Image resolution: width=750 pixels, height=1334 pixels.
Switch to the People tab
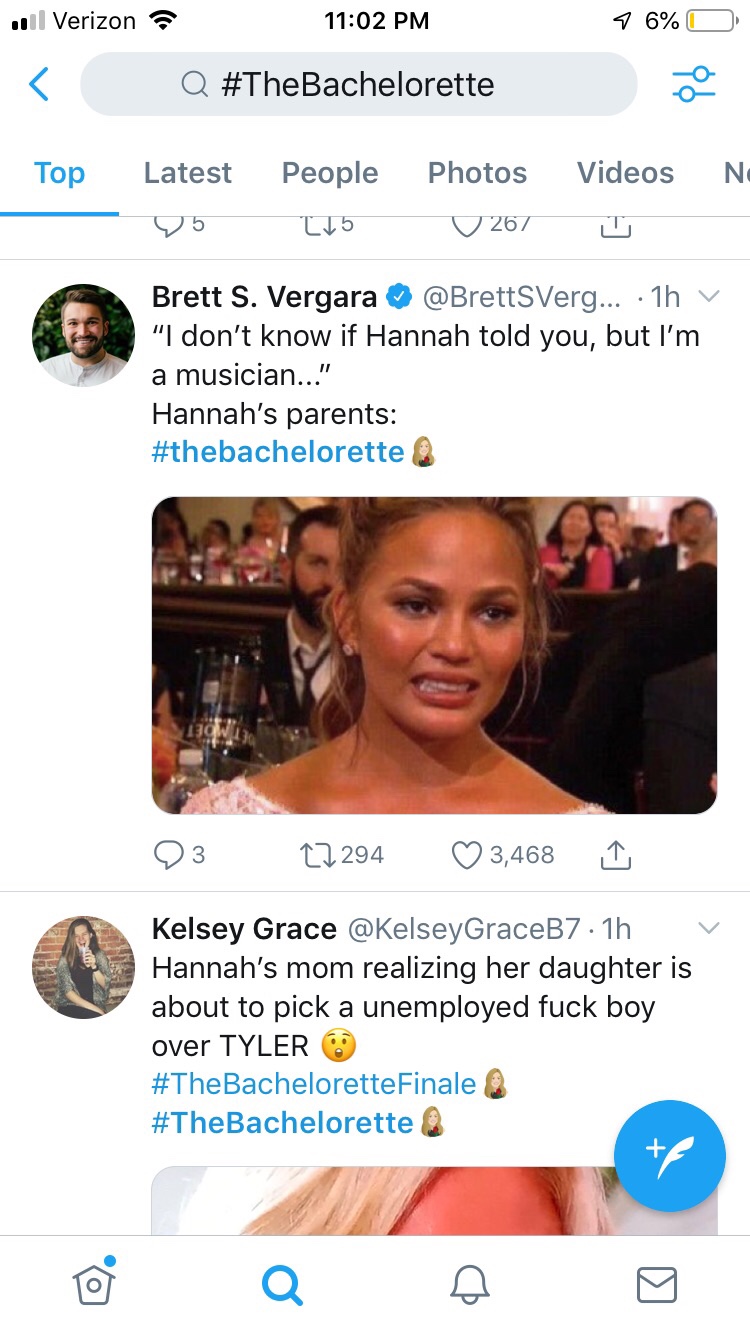click(330, 173)
